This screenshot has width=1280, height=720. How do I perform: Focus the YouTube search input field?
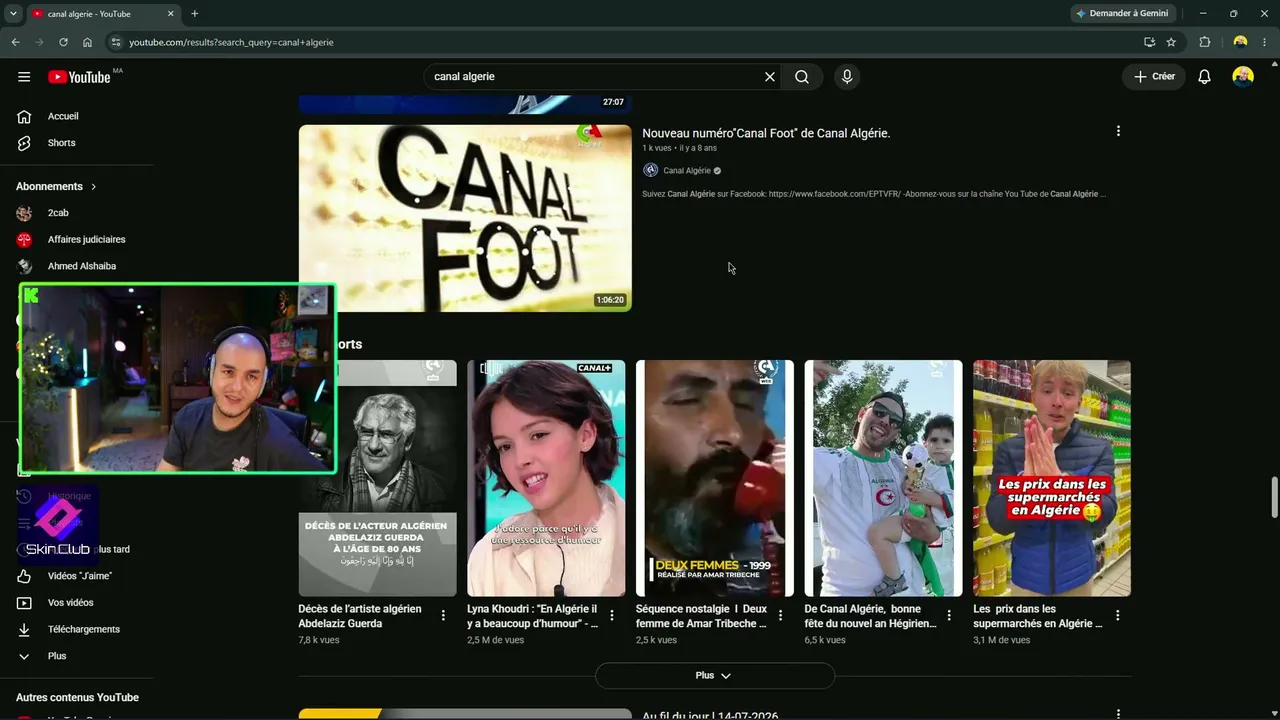coord(595,77)
